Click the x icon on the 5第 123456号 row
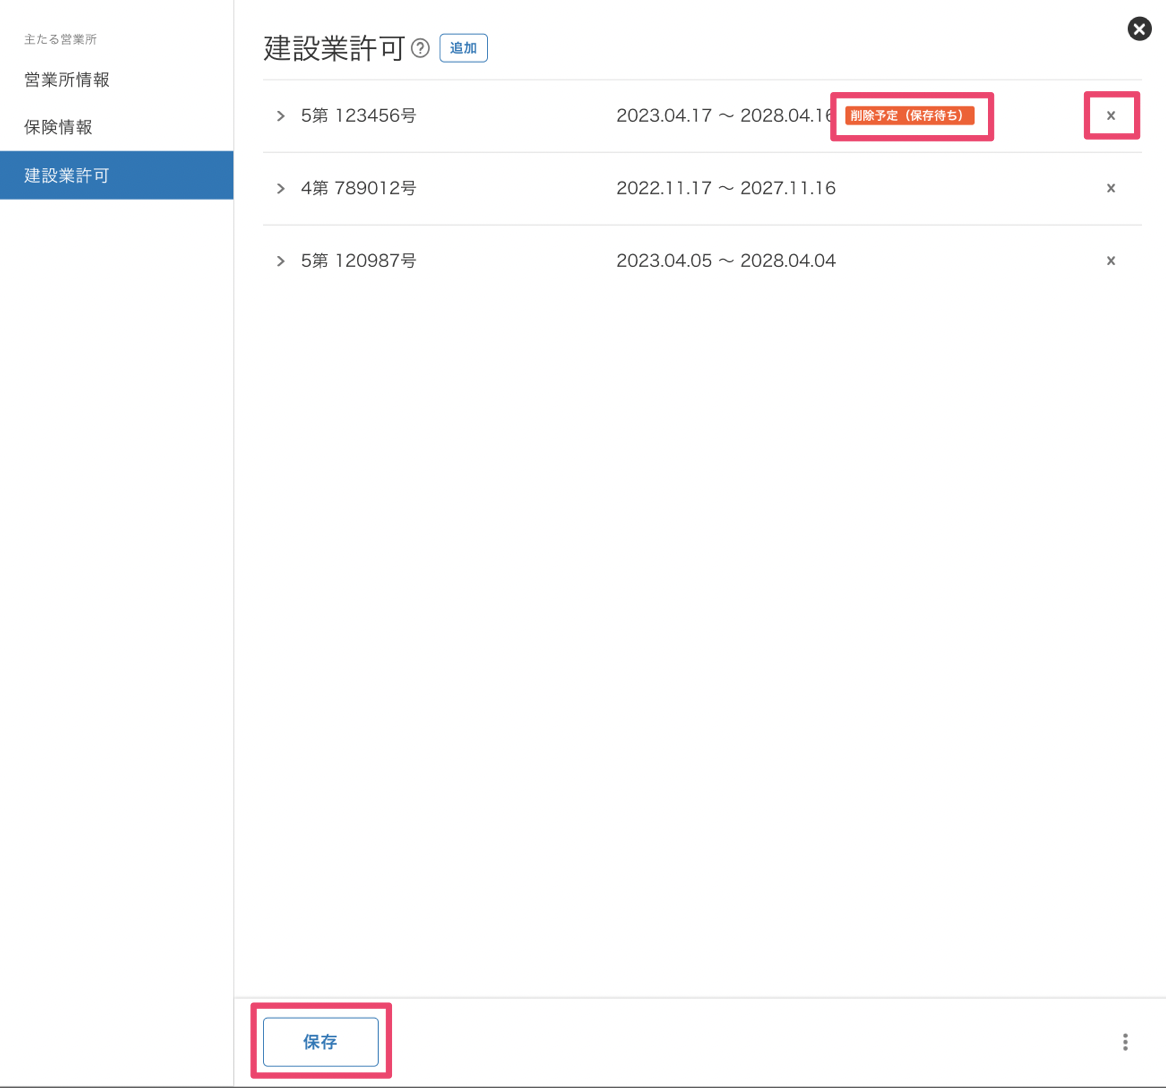Image resolution: width=1166 pixels, height=1088 pixels. point(1110,116)
